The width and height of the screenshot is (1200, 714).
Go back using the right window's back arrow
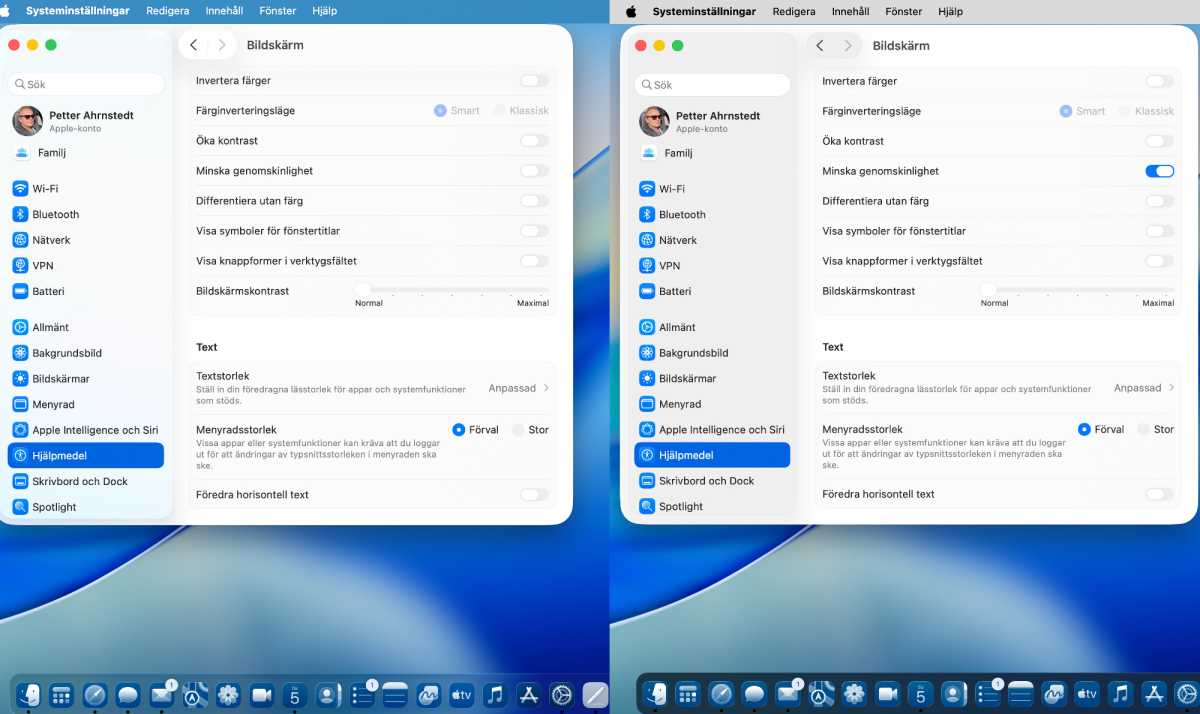(820, 46)
